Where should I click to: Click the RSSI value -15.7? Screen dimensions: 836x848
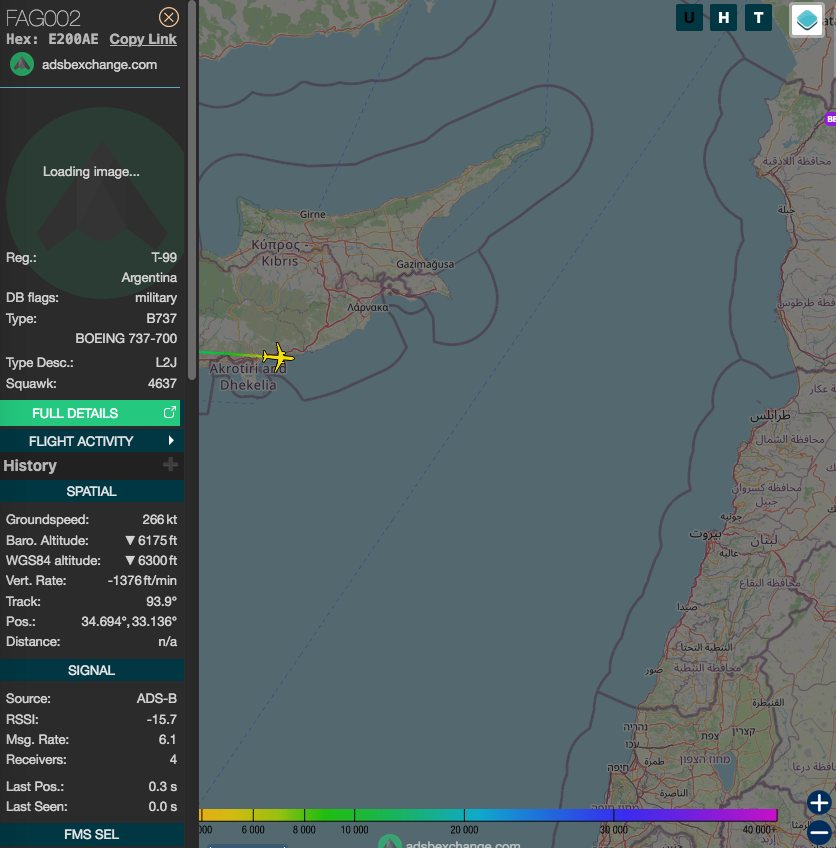[162, 719]
